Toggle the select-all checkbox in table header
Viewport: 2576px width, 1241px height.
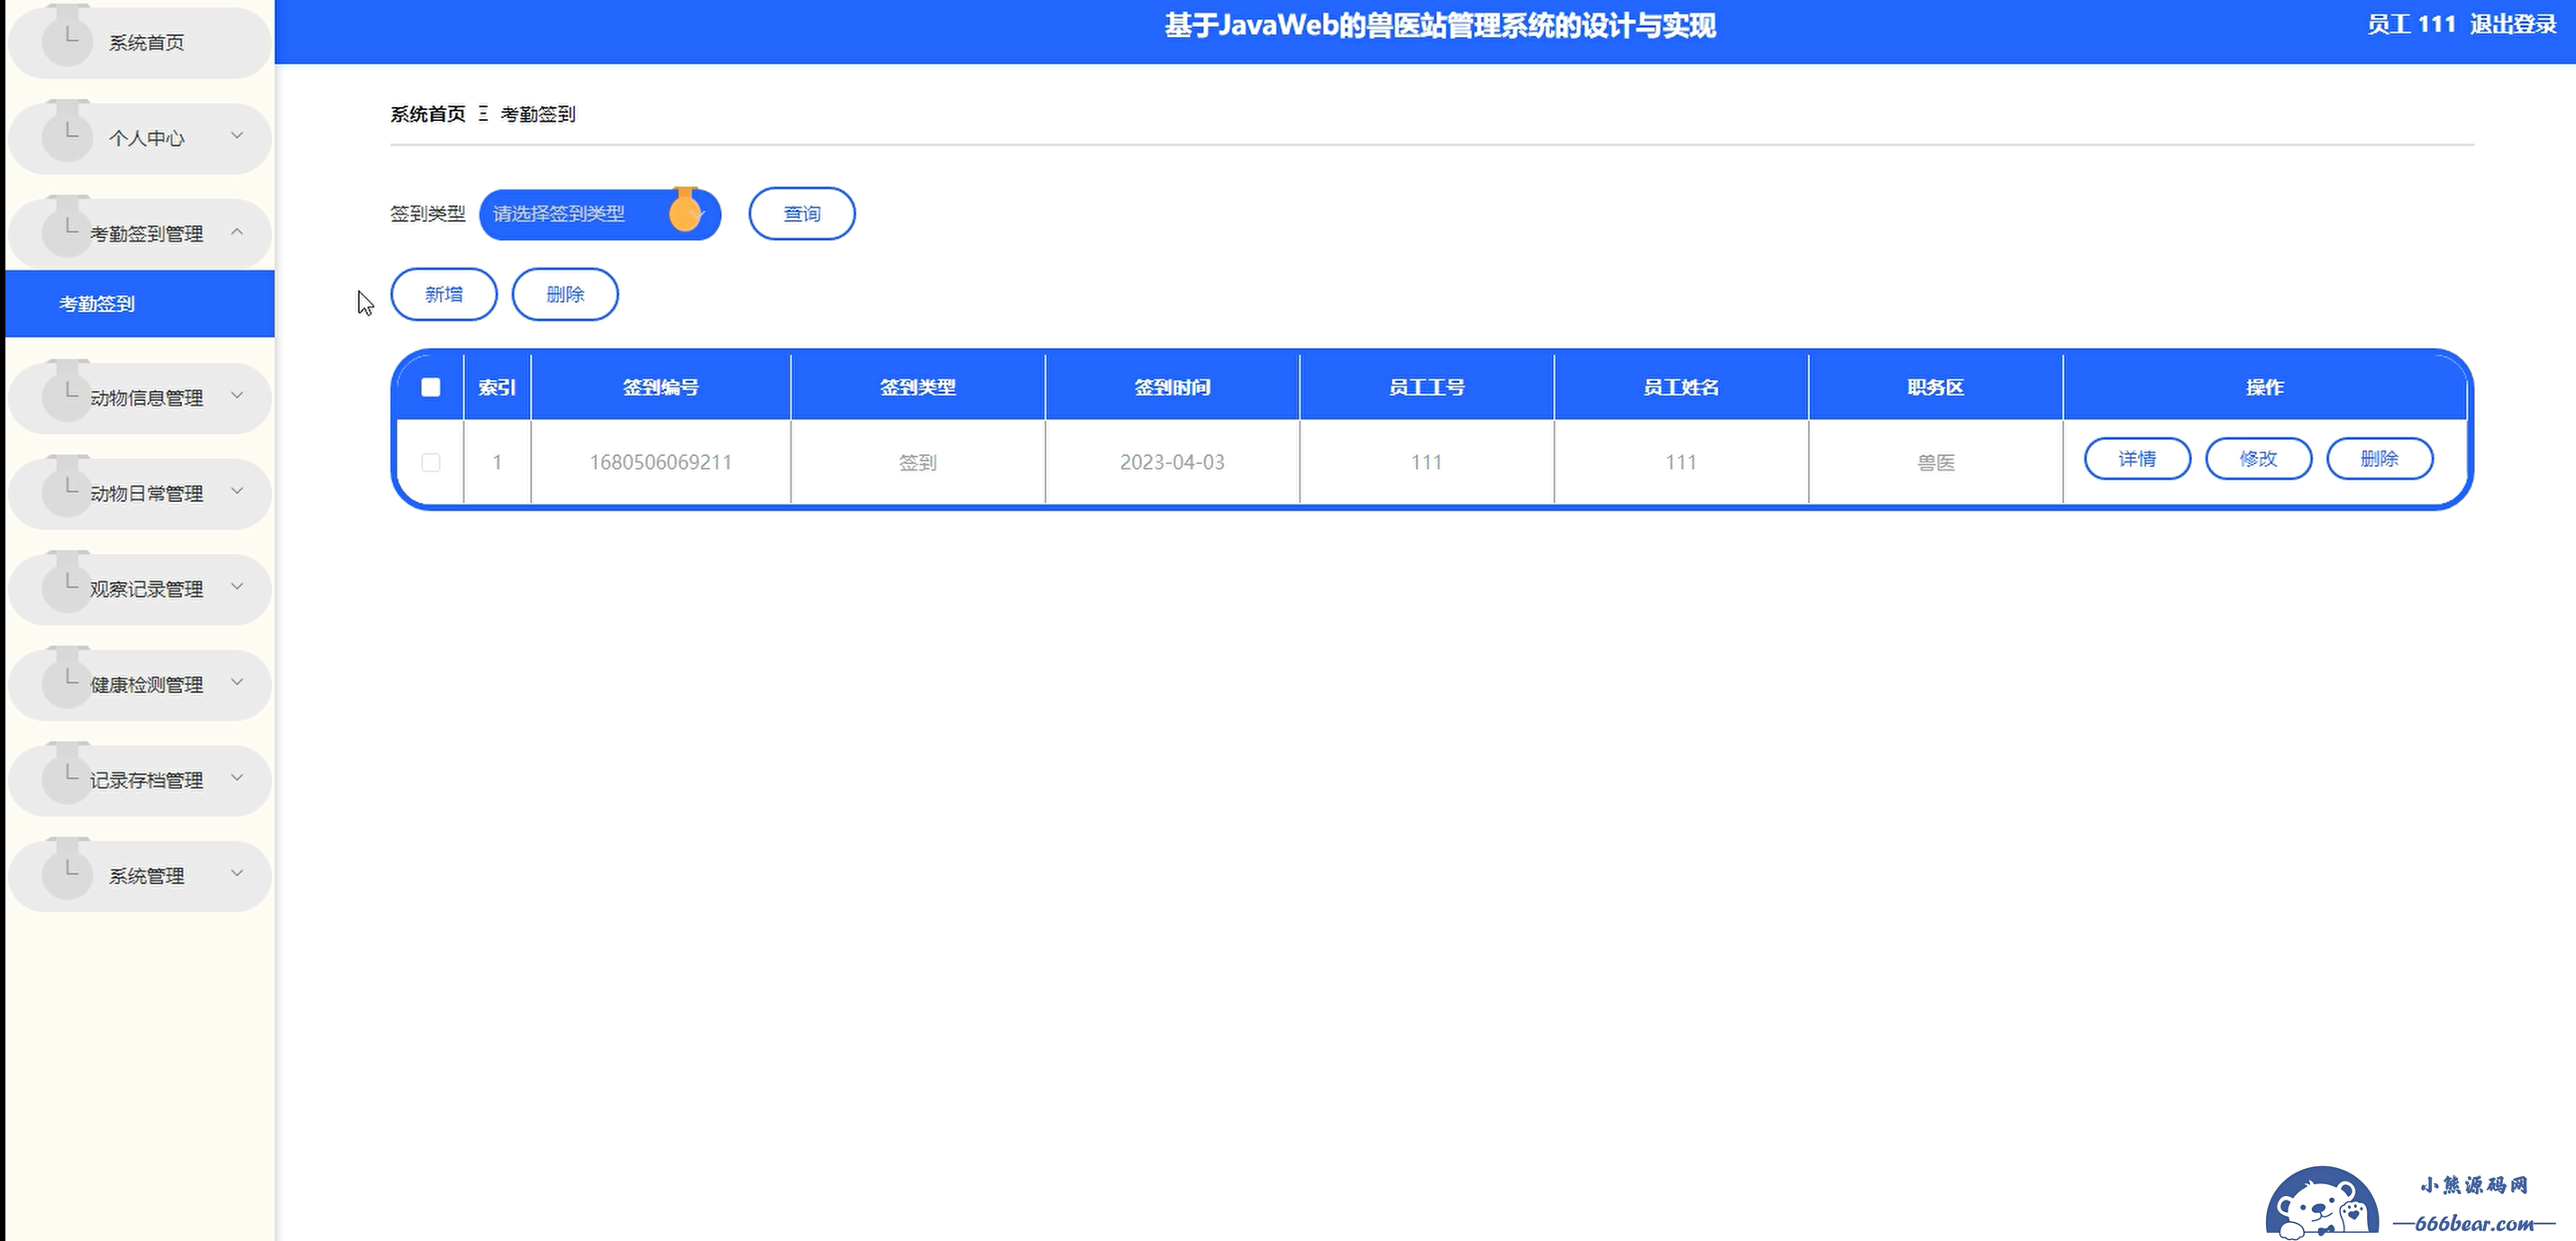[x=431, y=387]
